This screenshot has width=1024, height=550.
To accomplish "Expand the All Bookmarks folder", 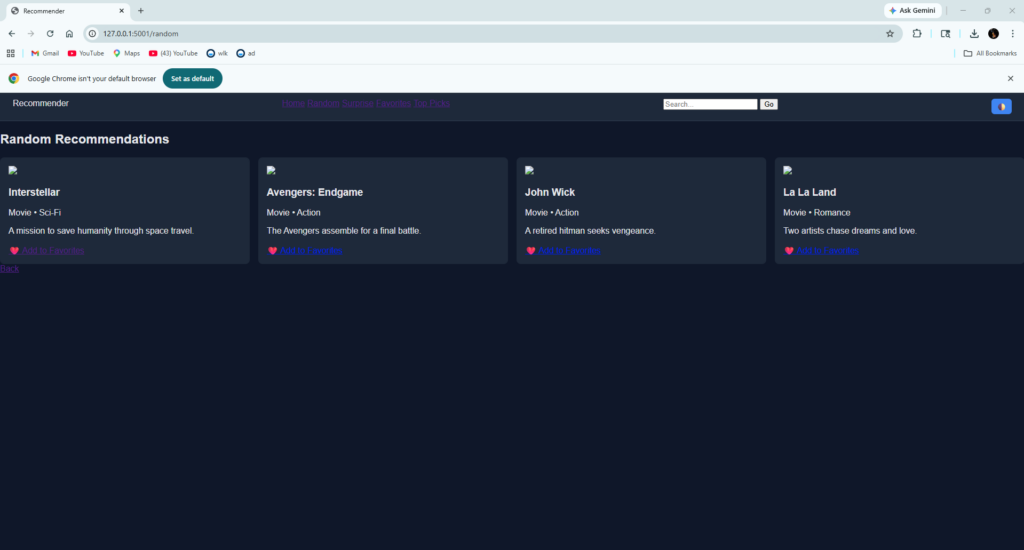I will pos(990,53).
